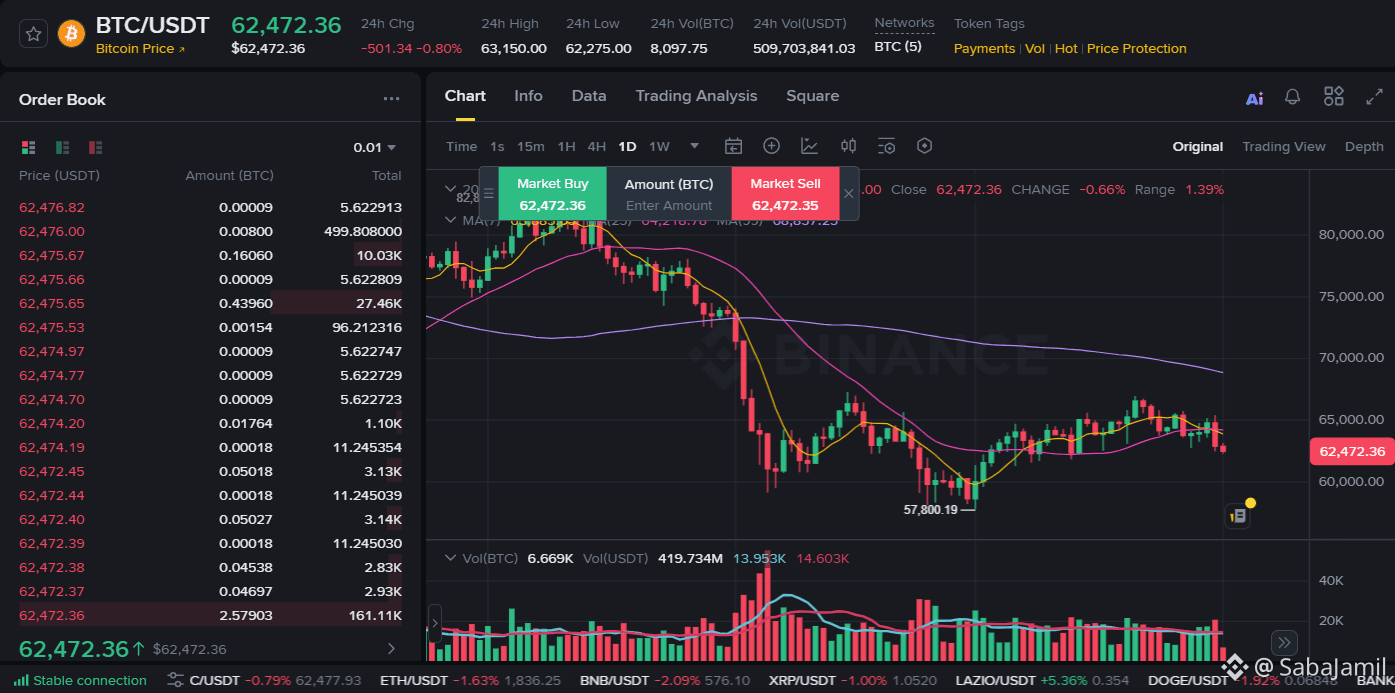This screenshot has width=1395, height=693.
Task: Switch to Trading View chart
Action: point(1284,146)
